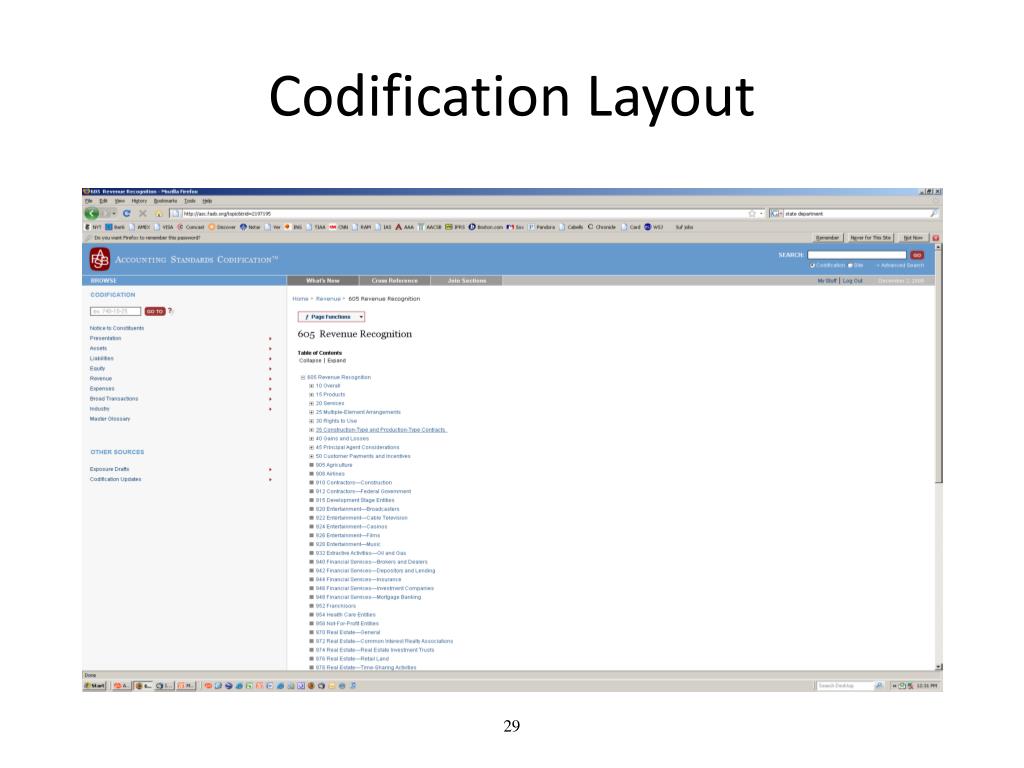Image resolution: width=1024 pixels, height=768 pixels.
Task: Switch to the Cross Reference tab
Action: [394, 281]
